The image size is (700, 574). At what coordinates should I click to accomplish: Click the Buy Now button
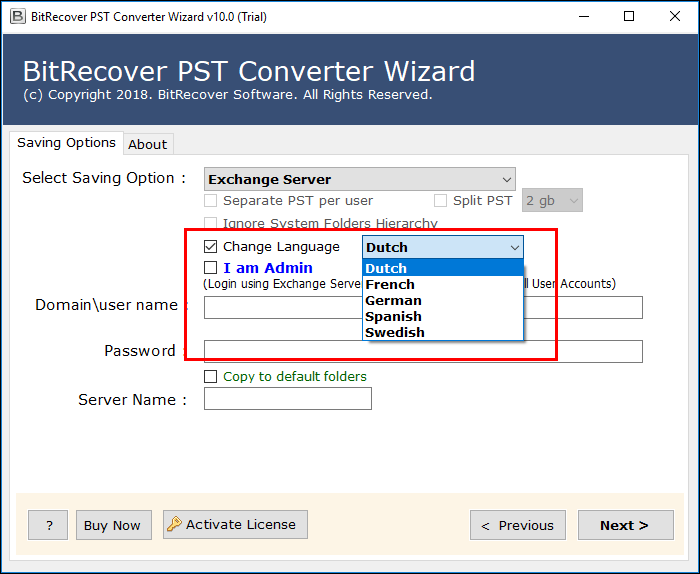click(112, 525)
